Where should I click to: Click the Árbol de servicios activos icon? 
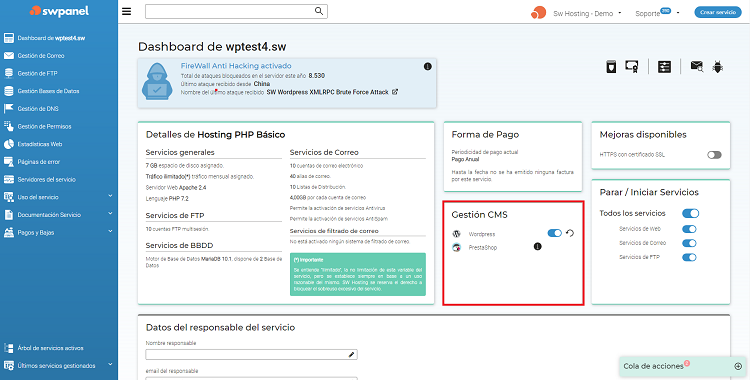click(x=9, y=348)
